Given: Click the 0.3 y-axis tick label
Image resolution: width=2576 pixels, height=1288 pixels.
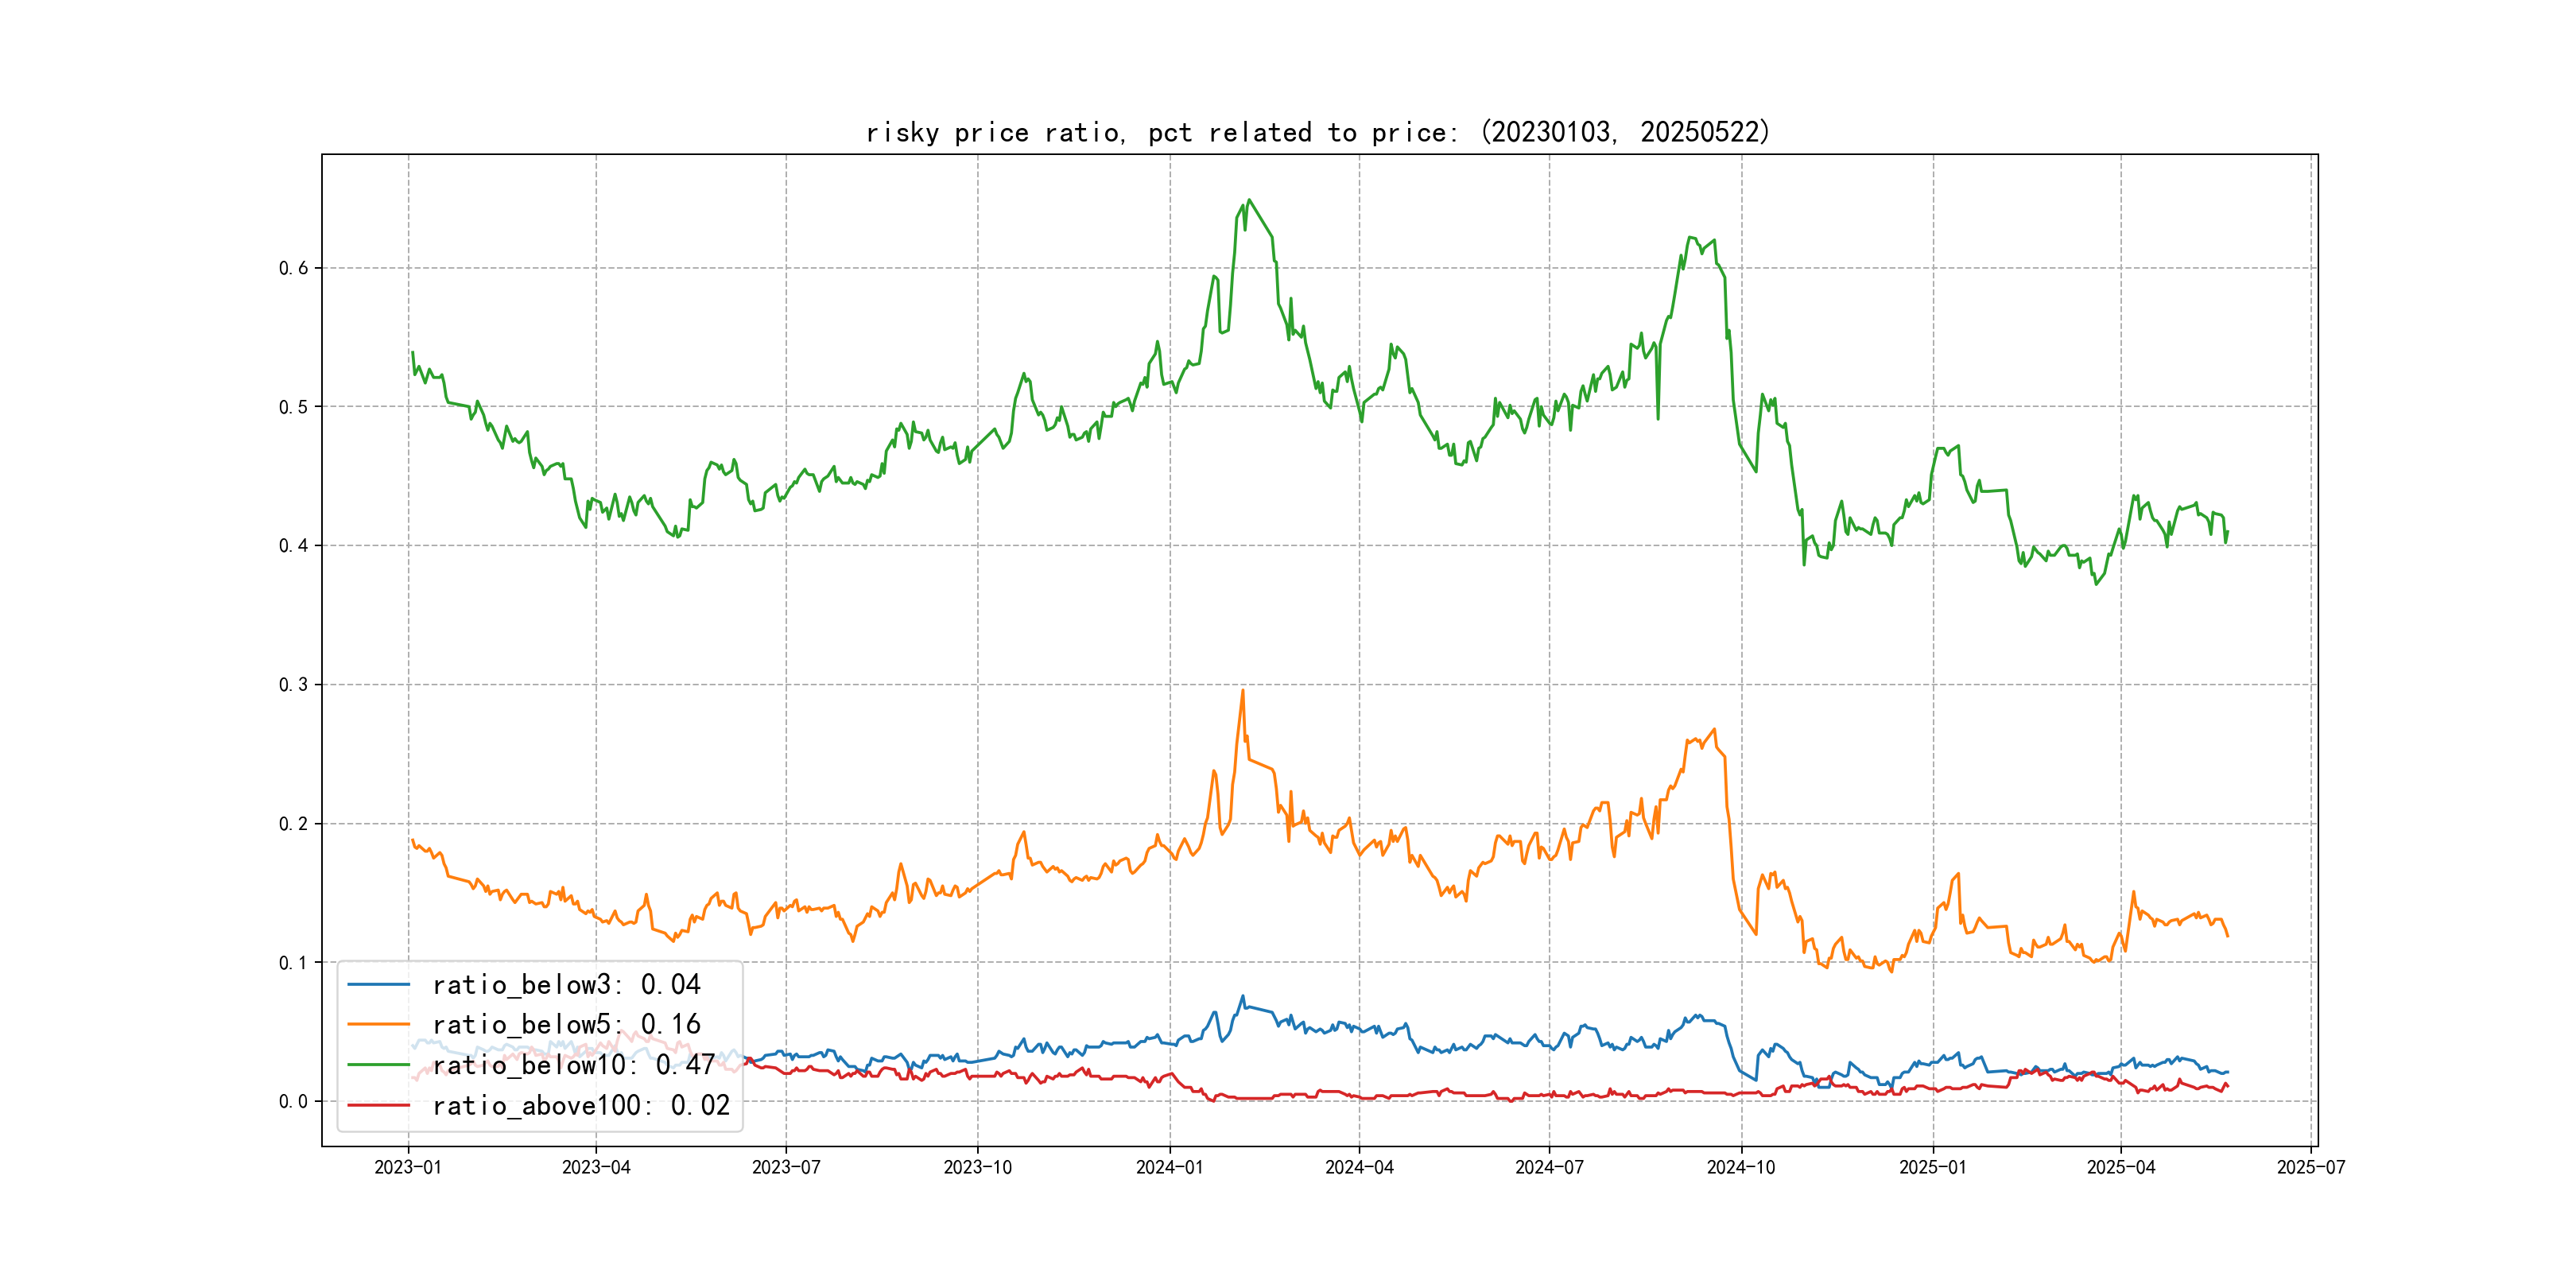Looking at the screenshot, I should (x=293, y=685).
